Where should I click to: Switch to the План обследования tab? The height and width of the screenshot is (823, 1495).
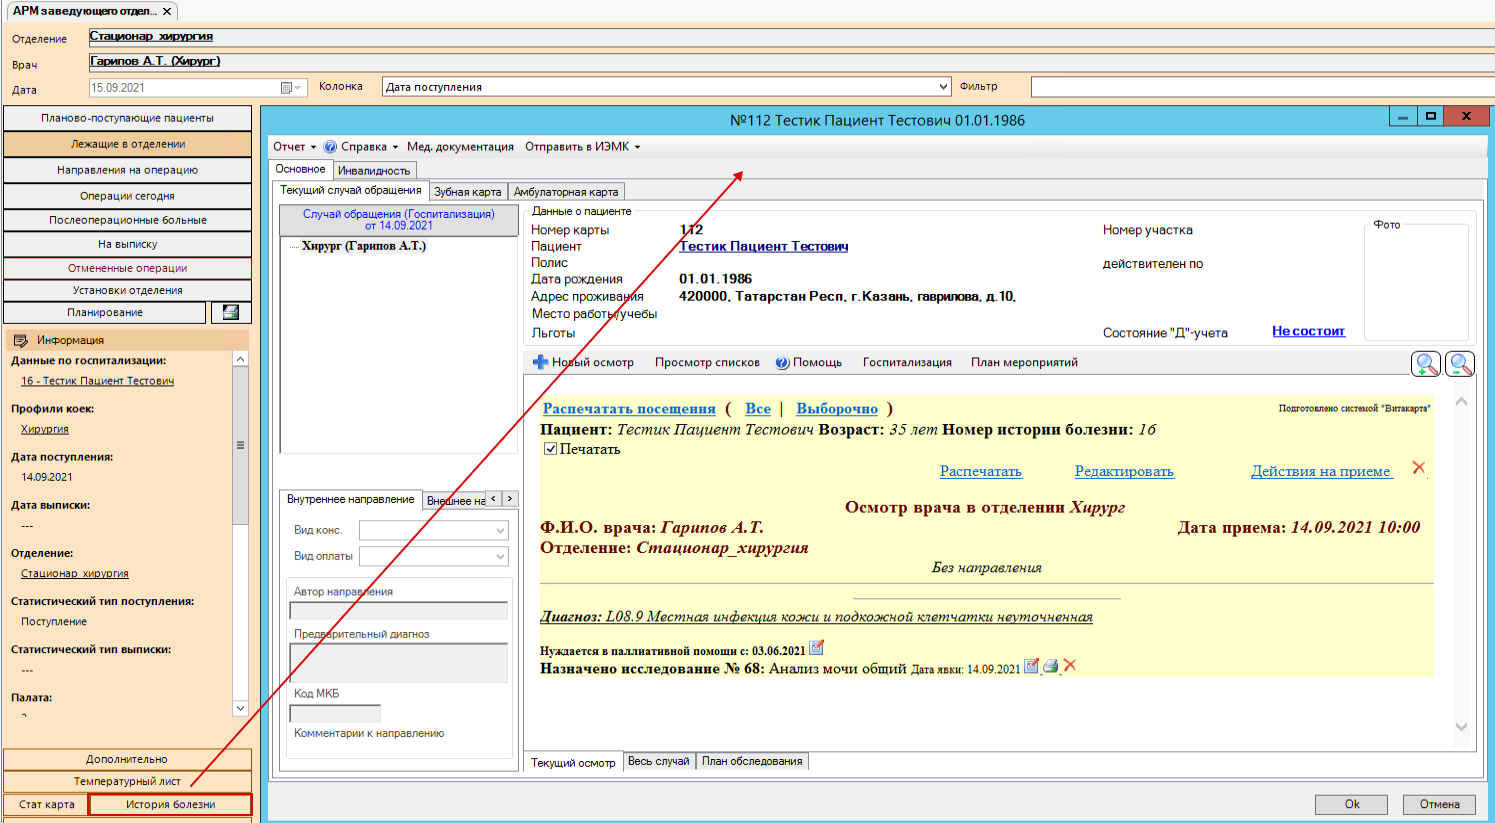point(752,761)
